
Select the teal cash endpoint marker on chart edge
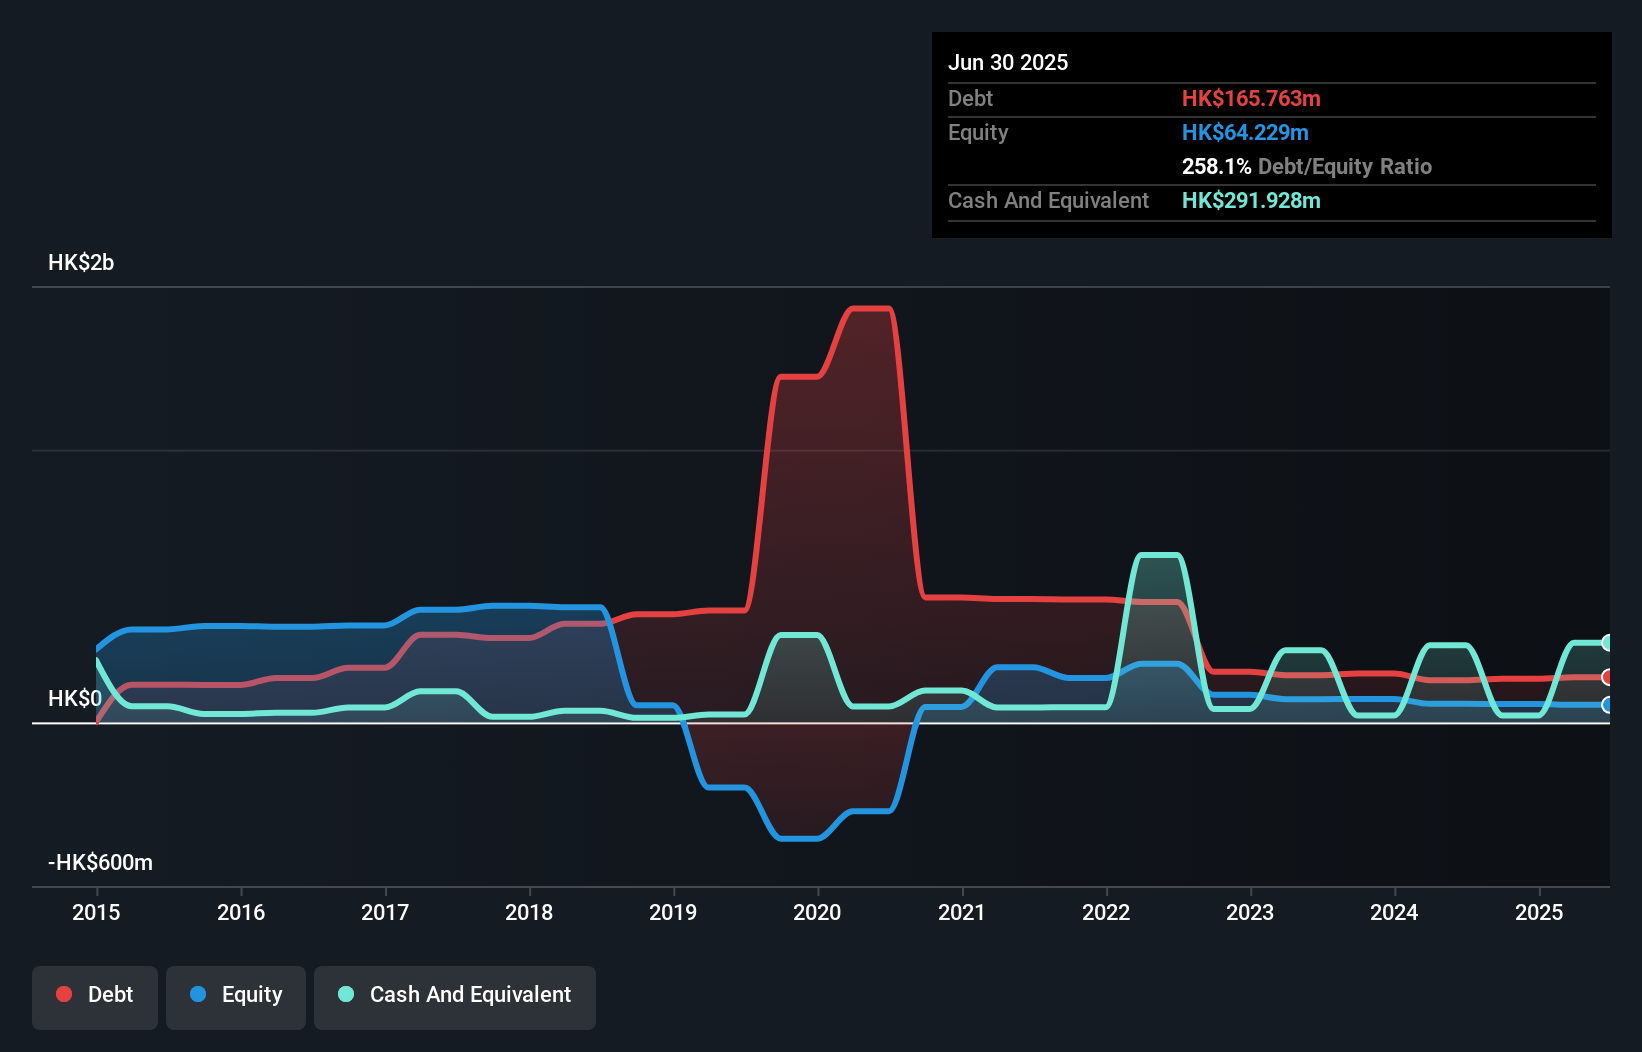point(1607,642)
